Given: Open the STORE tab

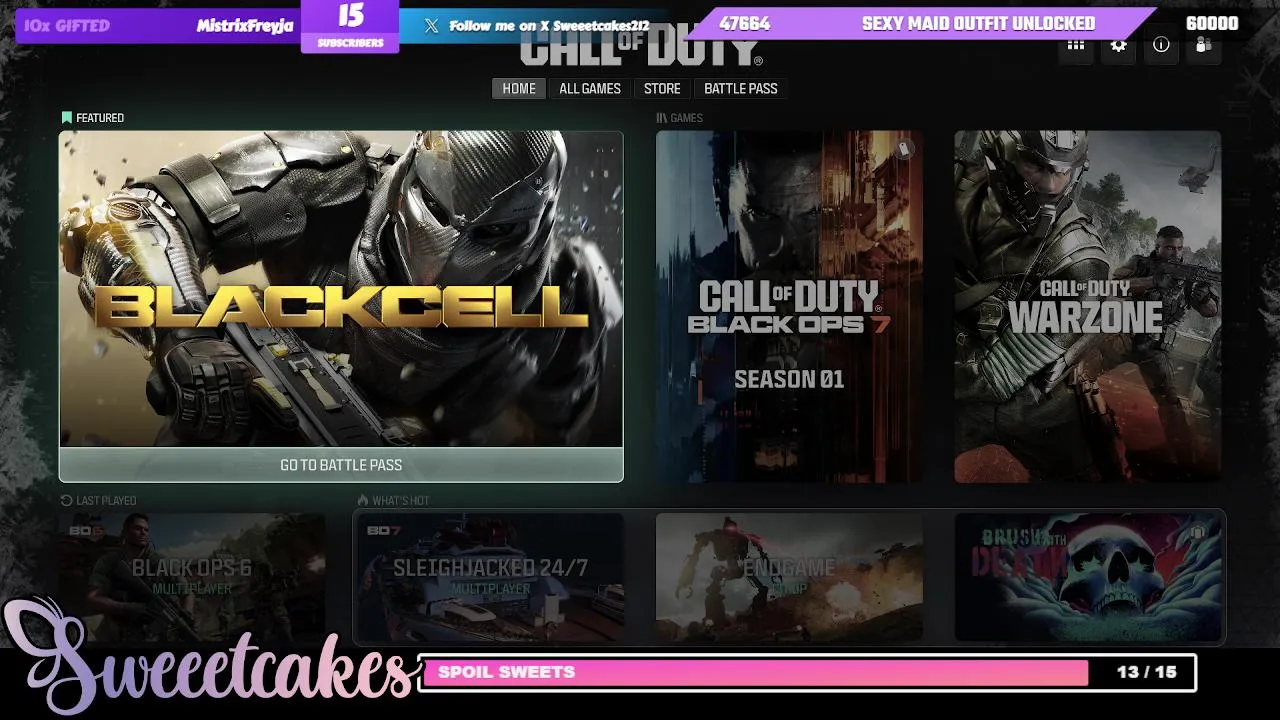Looking at the screenshot, I should pos(662,89).
